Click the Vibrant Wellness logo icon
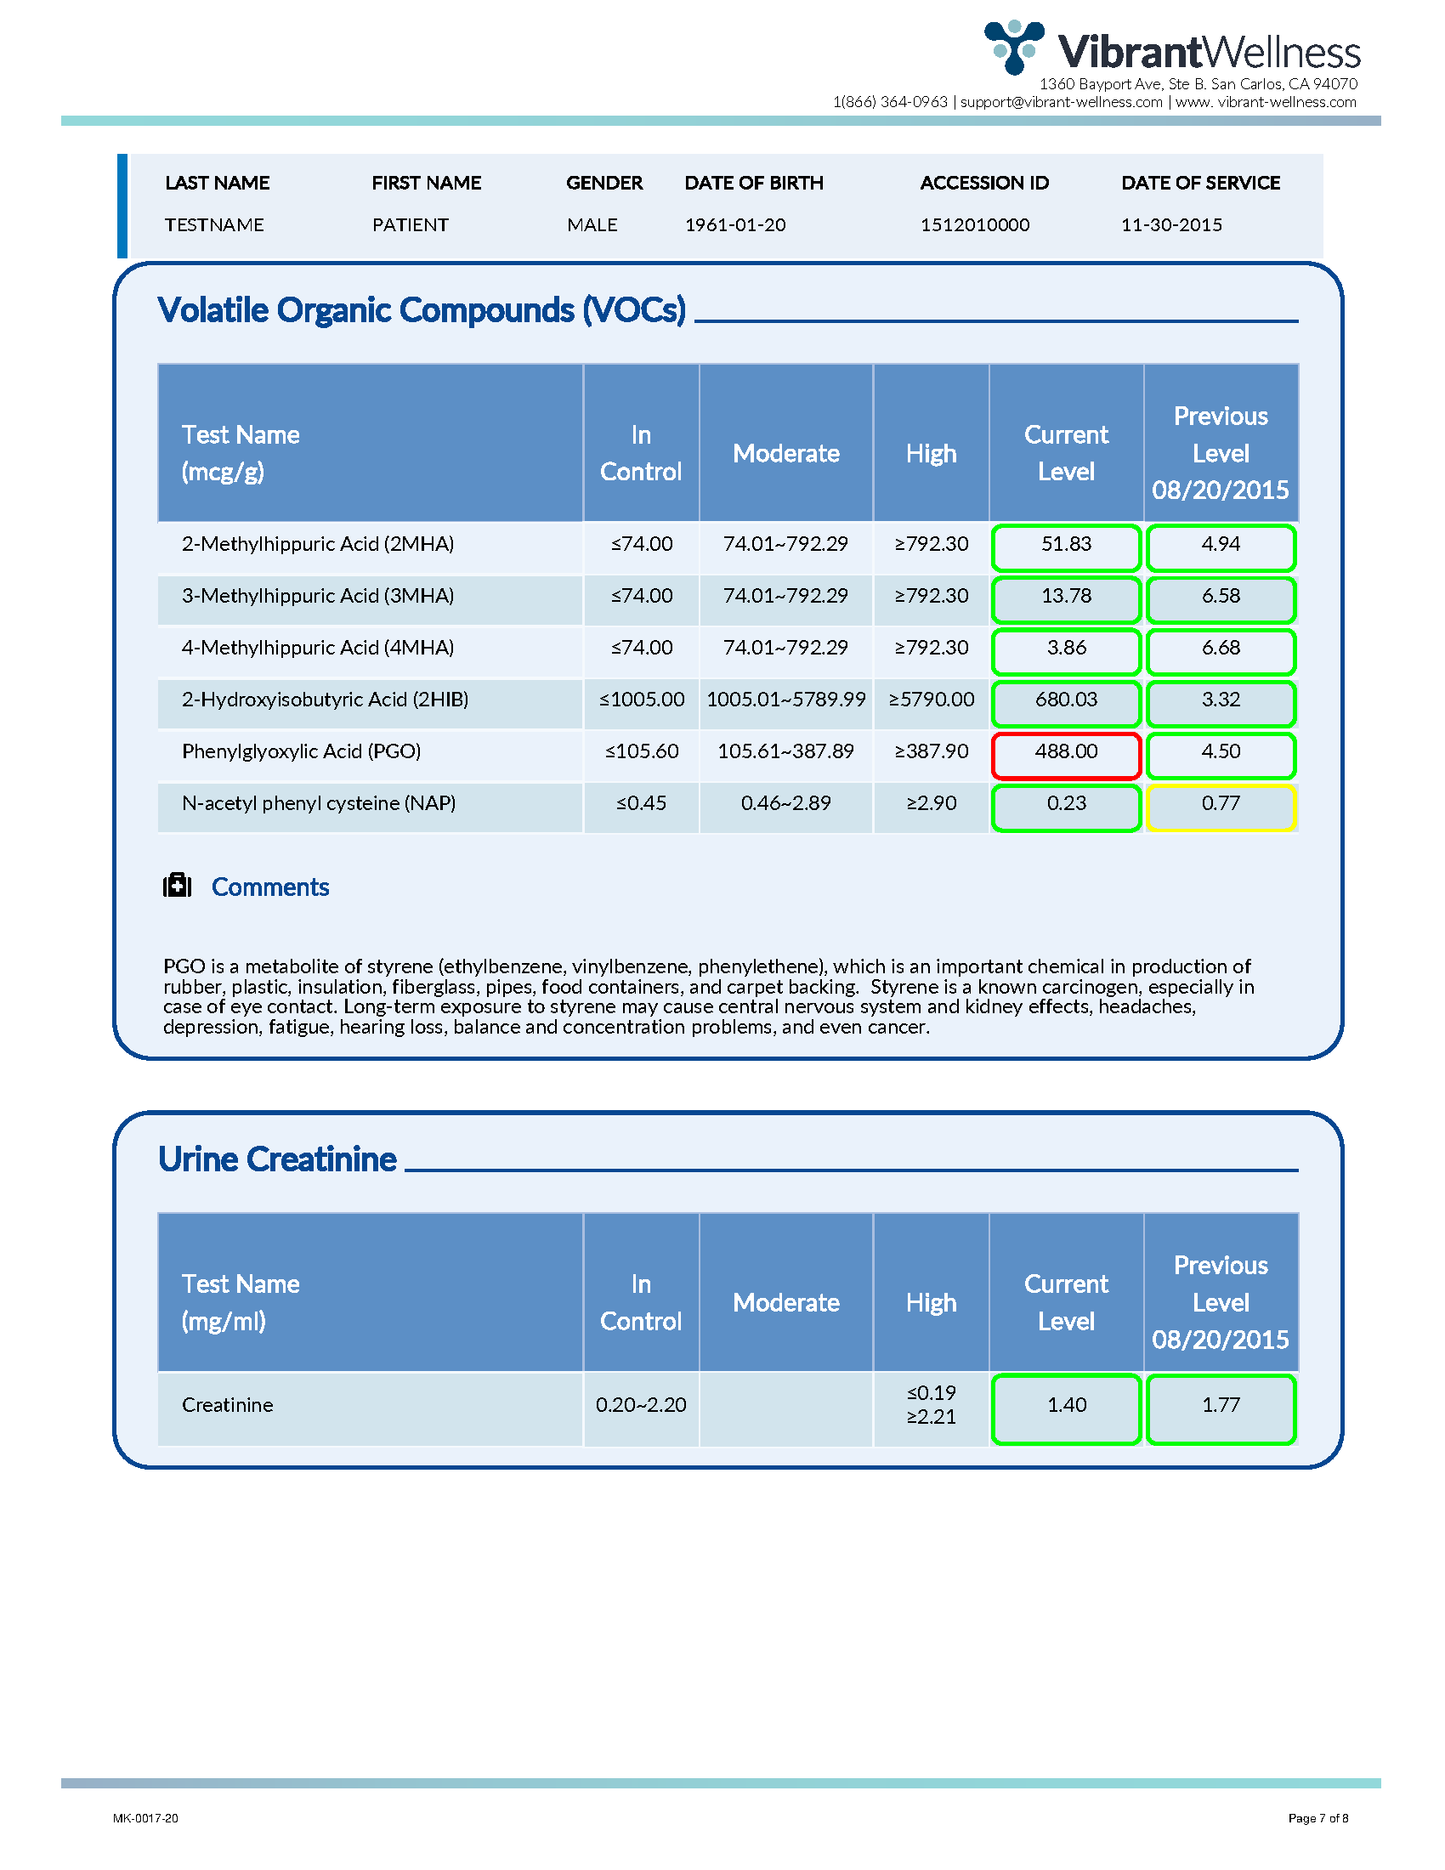 point(1014,46)
